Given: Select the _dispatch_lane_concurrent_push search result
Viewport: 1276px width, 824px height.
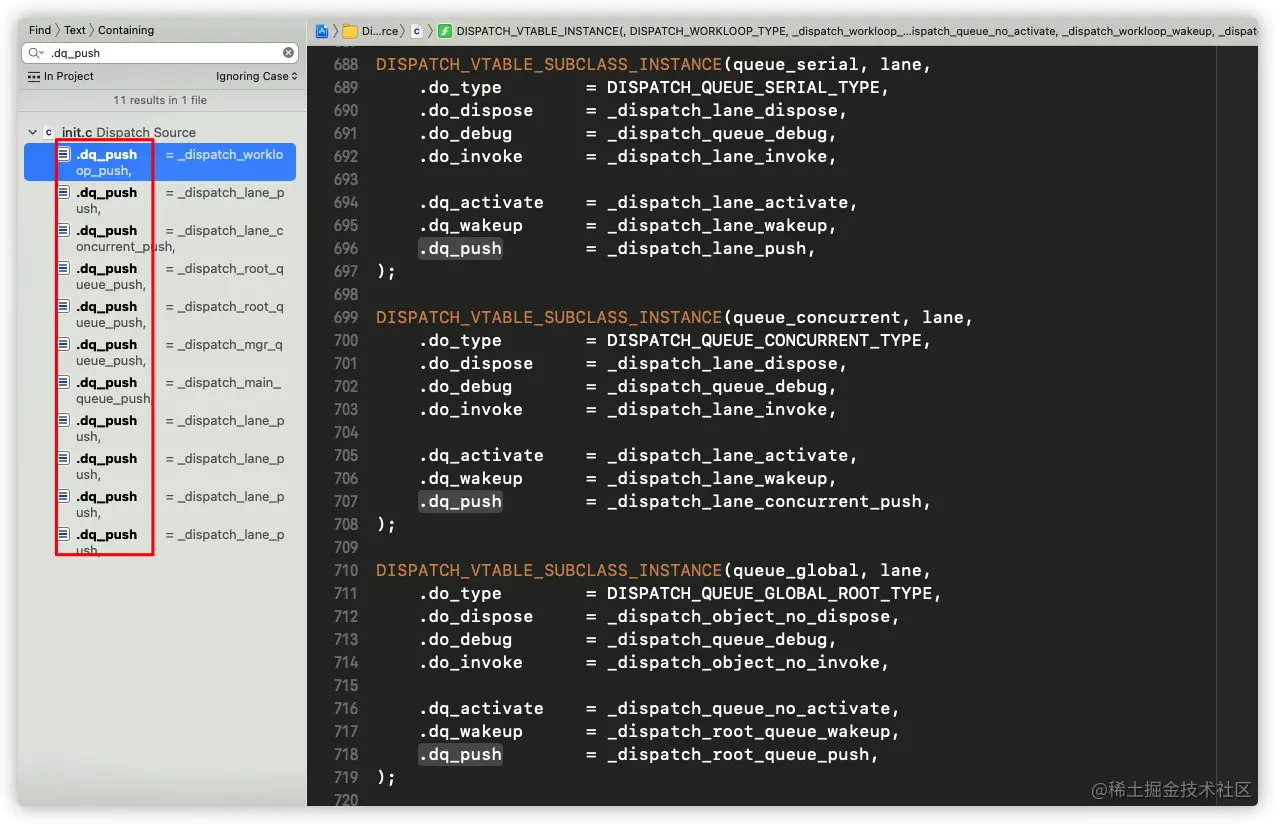Looking at the screenshot, I should (x=160, y=238).
